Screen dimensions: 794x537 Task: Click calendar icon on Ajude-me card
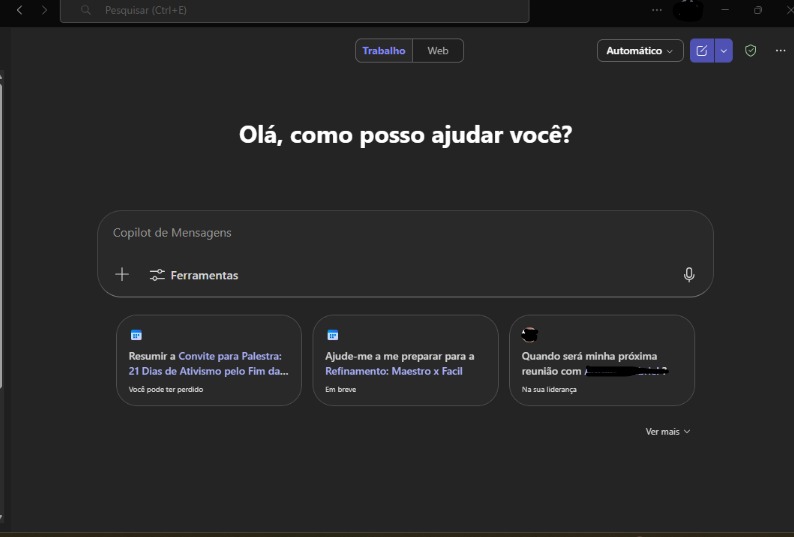(x=333, y=335)
